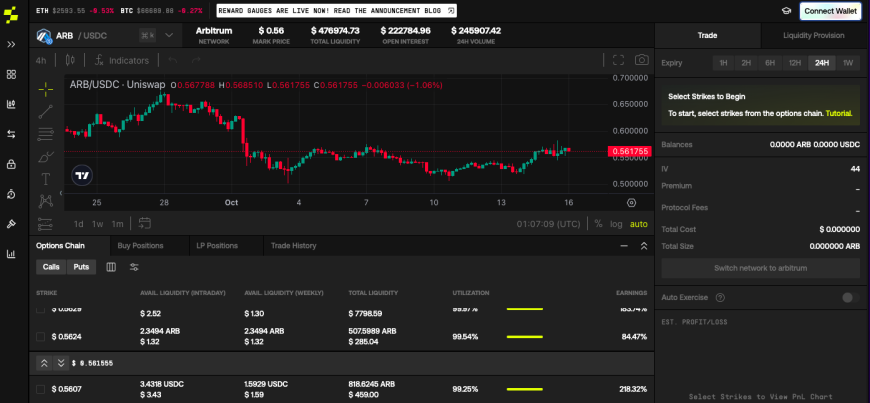Open the 4h chart interval dropdown

tap(41, 61)
